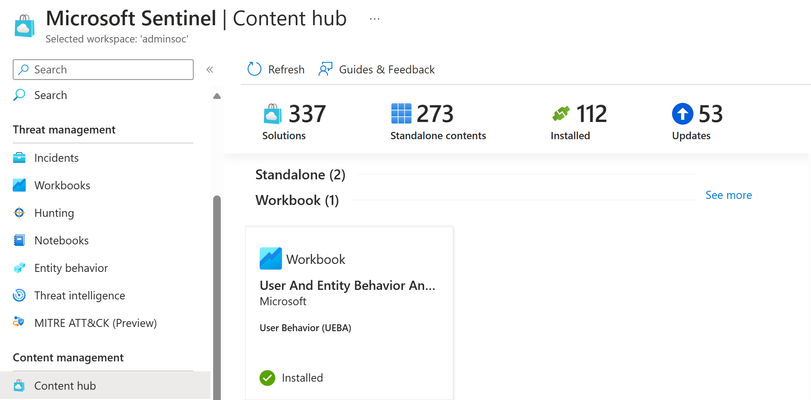Click the green Installed checkmark icon
The image size is (811, 400).
click(267, 378)
